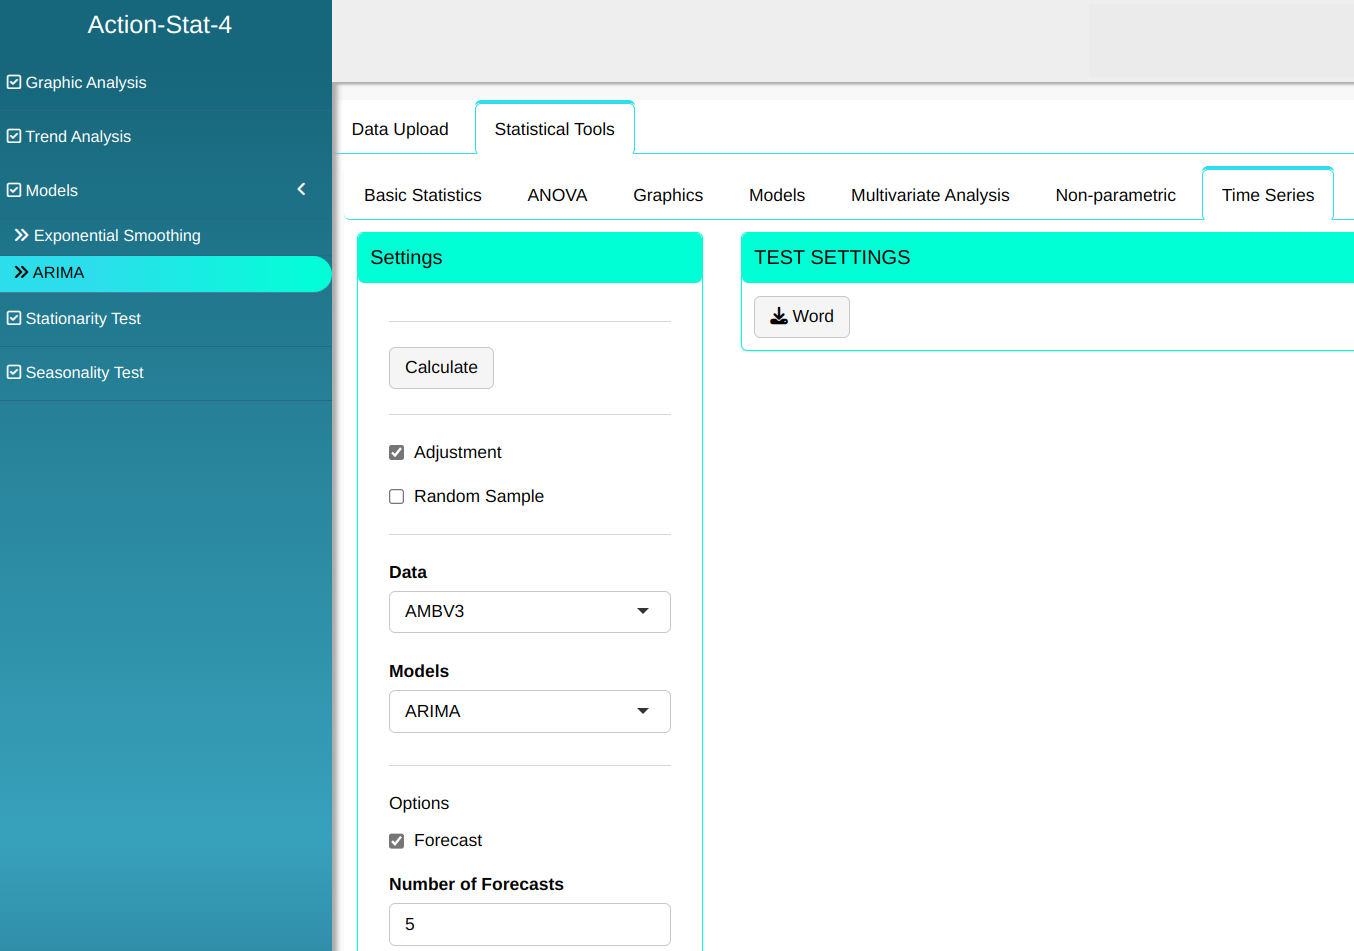
Task: Click the Seasonality Test sidebar icon
Action: pyautogui.click(x=14, y=372)
